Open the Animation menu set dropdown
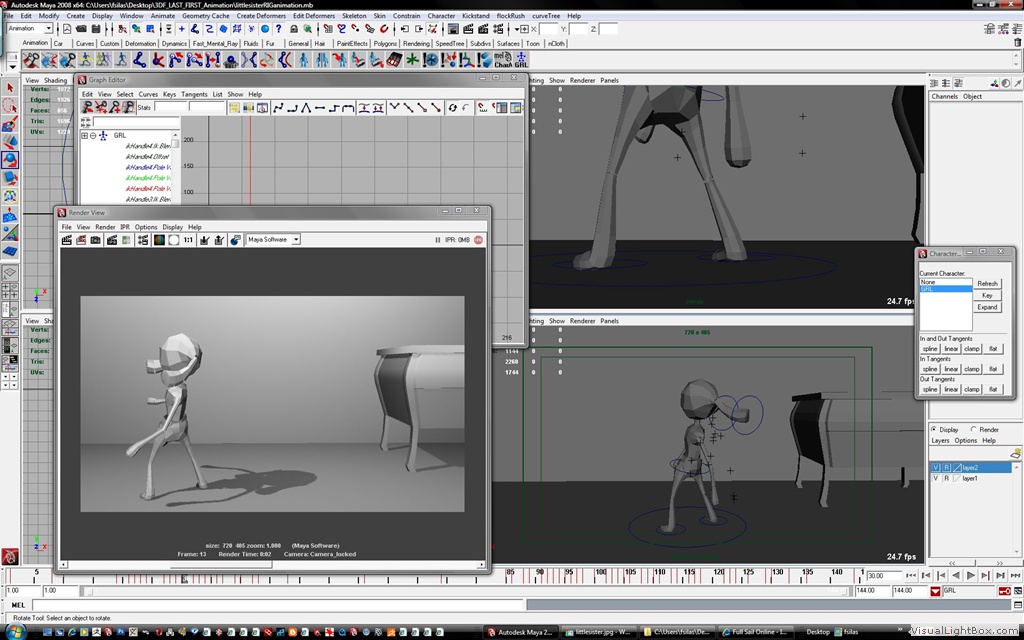The image size is (1024, 640). (x=48, y=29)
